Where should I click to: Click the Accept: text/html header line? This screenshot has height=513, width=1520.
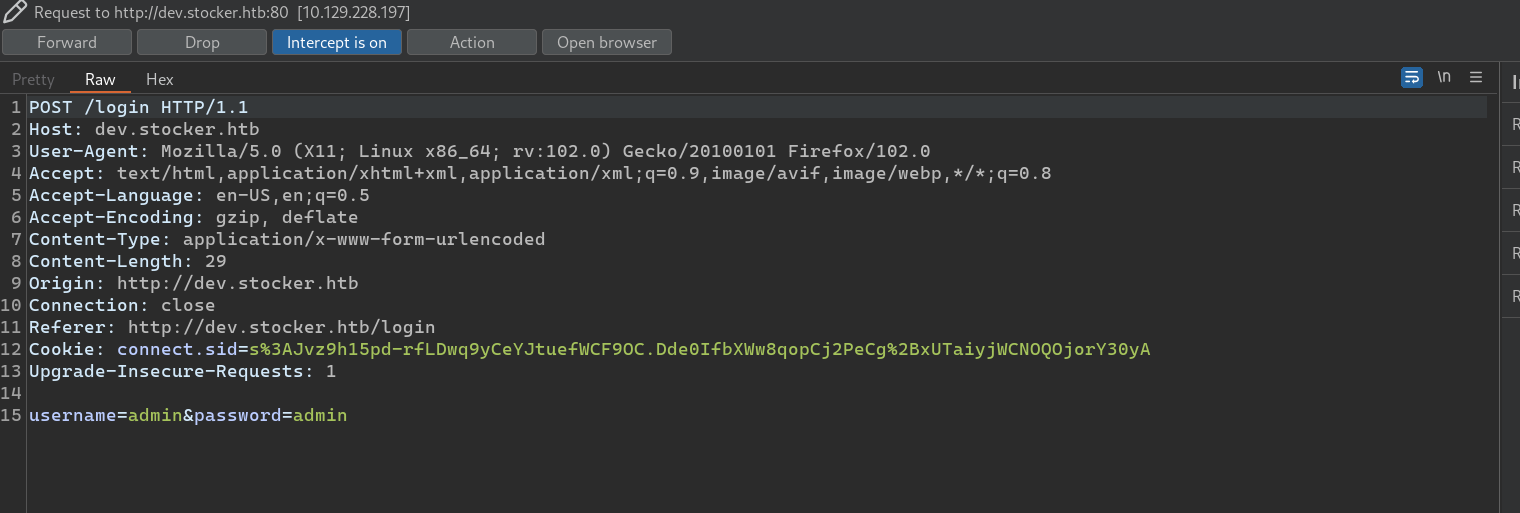click(x=540, y=173)
